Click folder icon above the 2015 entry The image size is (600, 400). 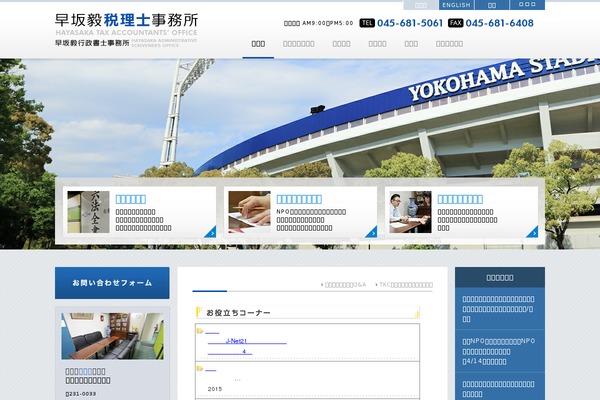[199, 368]
